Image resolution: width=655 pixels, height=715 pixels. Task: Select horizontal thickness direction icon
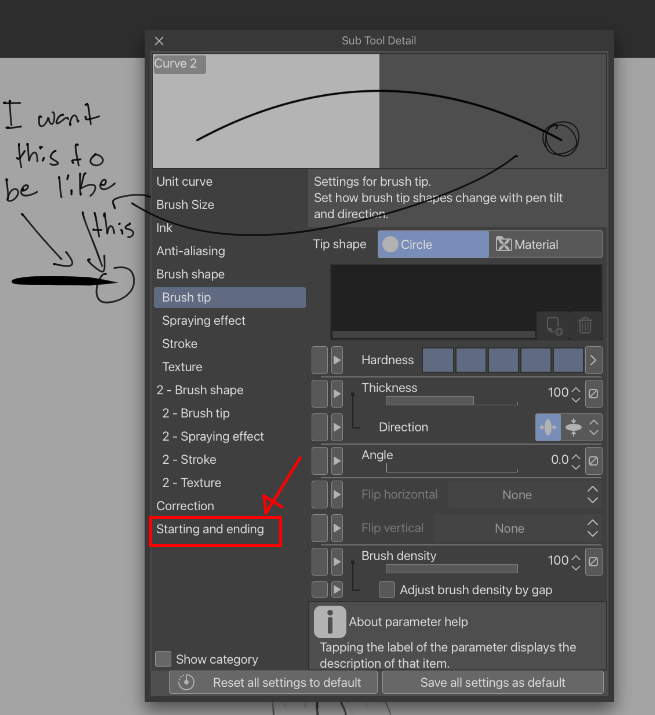click(x=548, y=427)
